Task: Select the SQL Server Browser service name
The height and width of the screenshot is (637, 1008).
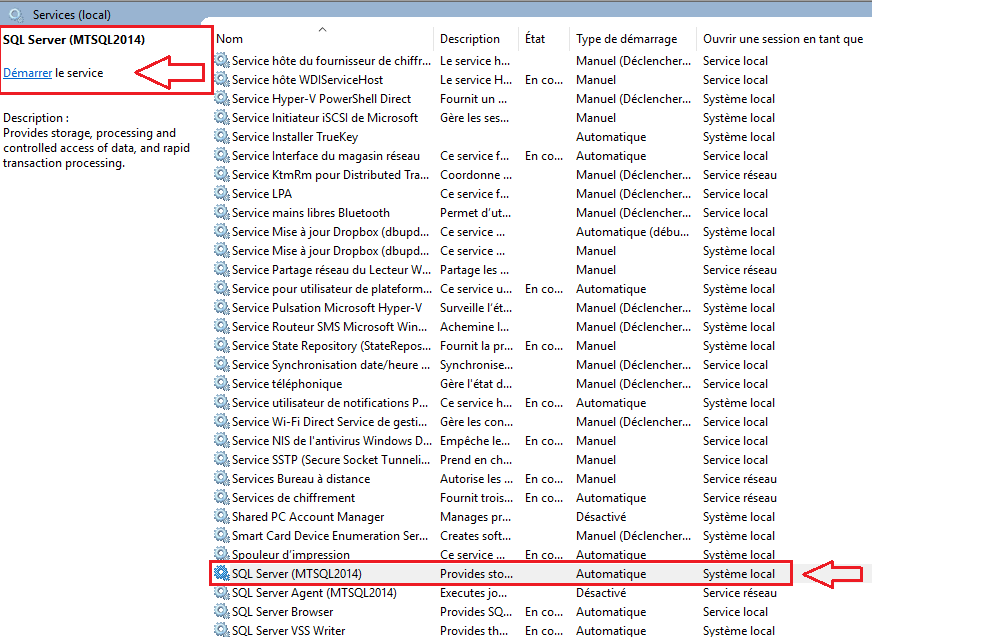Action: [282, 612]
